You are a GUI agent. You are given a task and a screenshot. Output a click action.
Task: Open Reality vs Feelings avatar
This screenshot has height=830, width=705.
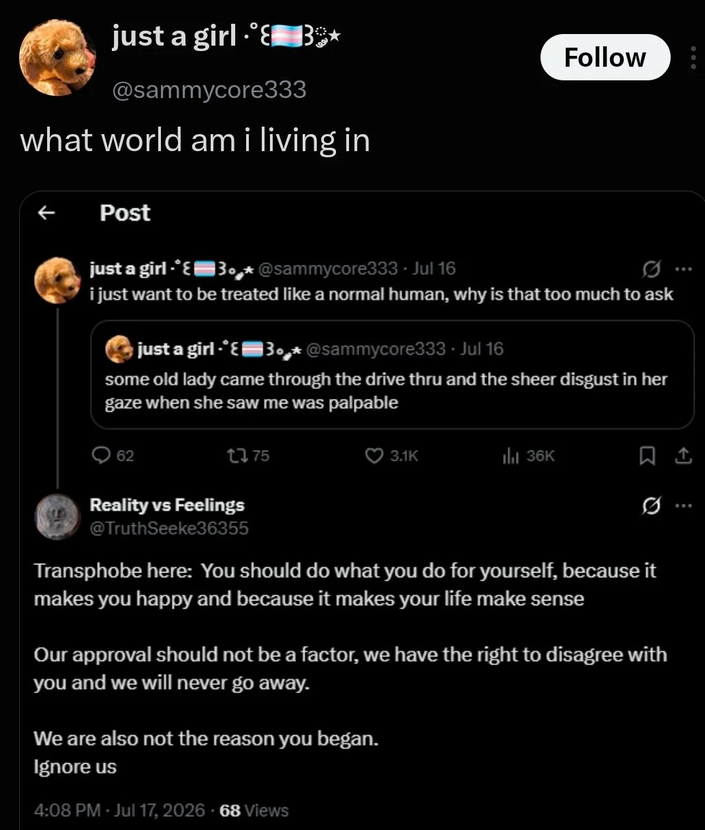tap(57, 517)
